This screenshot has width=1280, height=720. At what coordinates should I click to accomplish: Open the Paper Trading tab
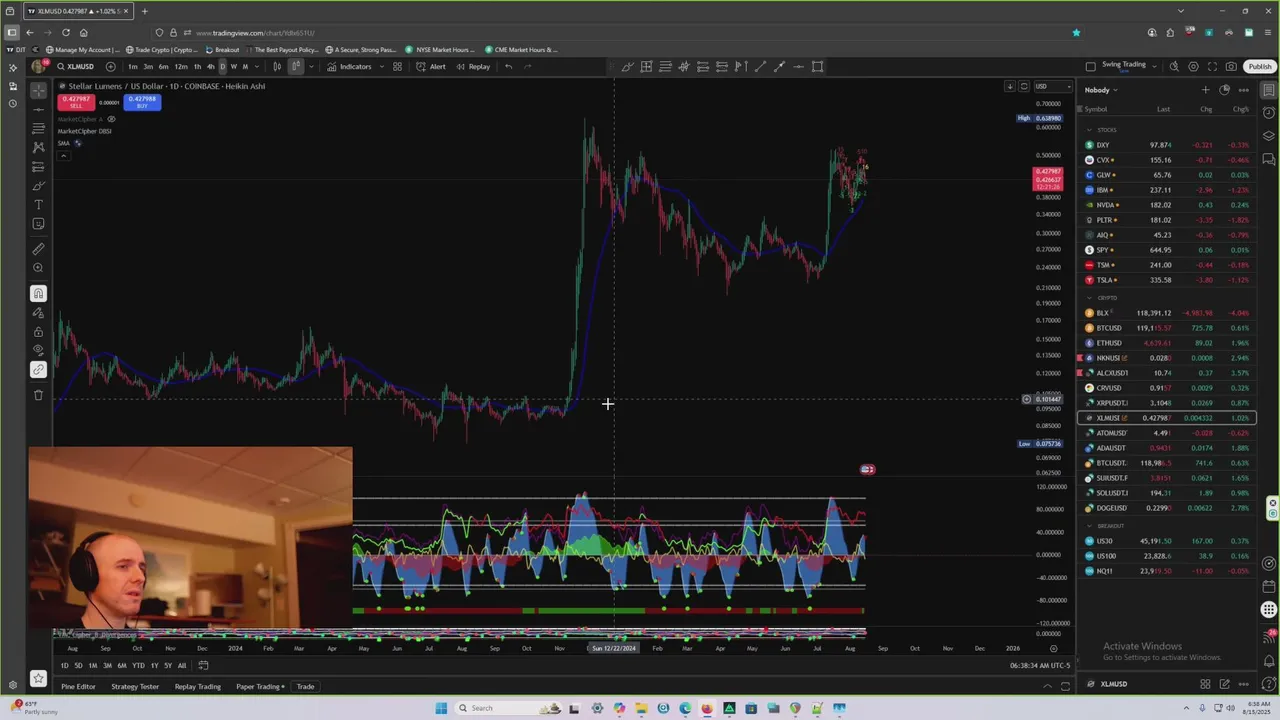(260, 687)
